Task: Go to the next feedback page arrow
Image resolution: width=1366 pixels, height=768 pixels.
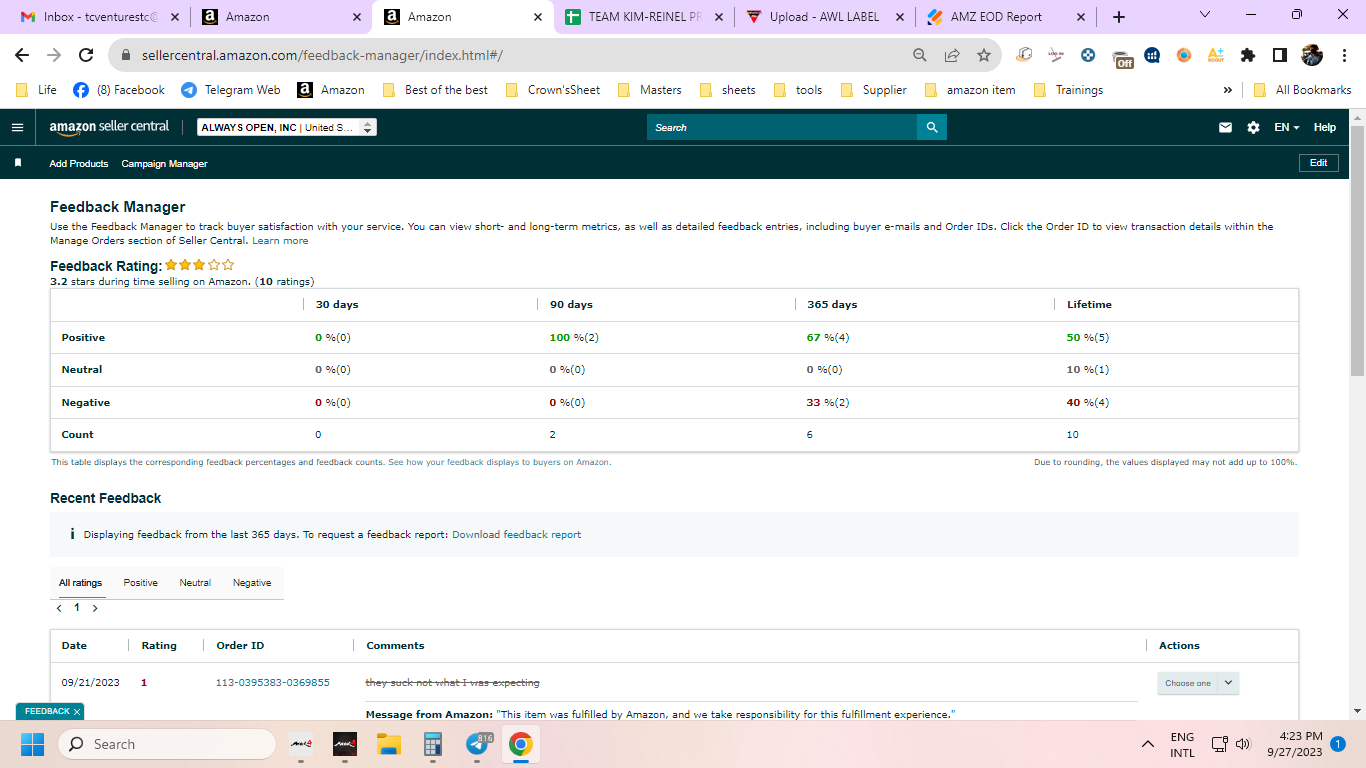Action: click(x=95, y=608)
